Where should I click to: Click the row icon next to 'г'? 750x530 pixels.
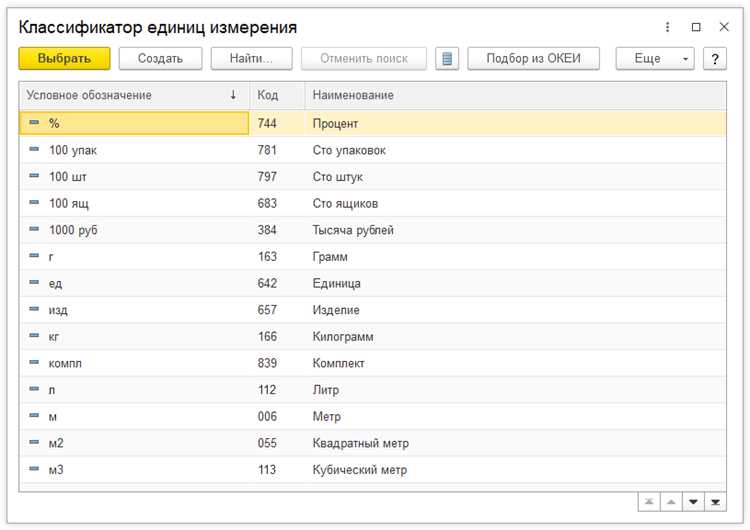coord(34,255)
